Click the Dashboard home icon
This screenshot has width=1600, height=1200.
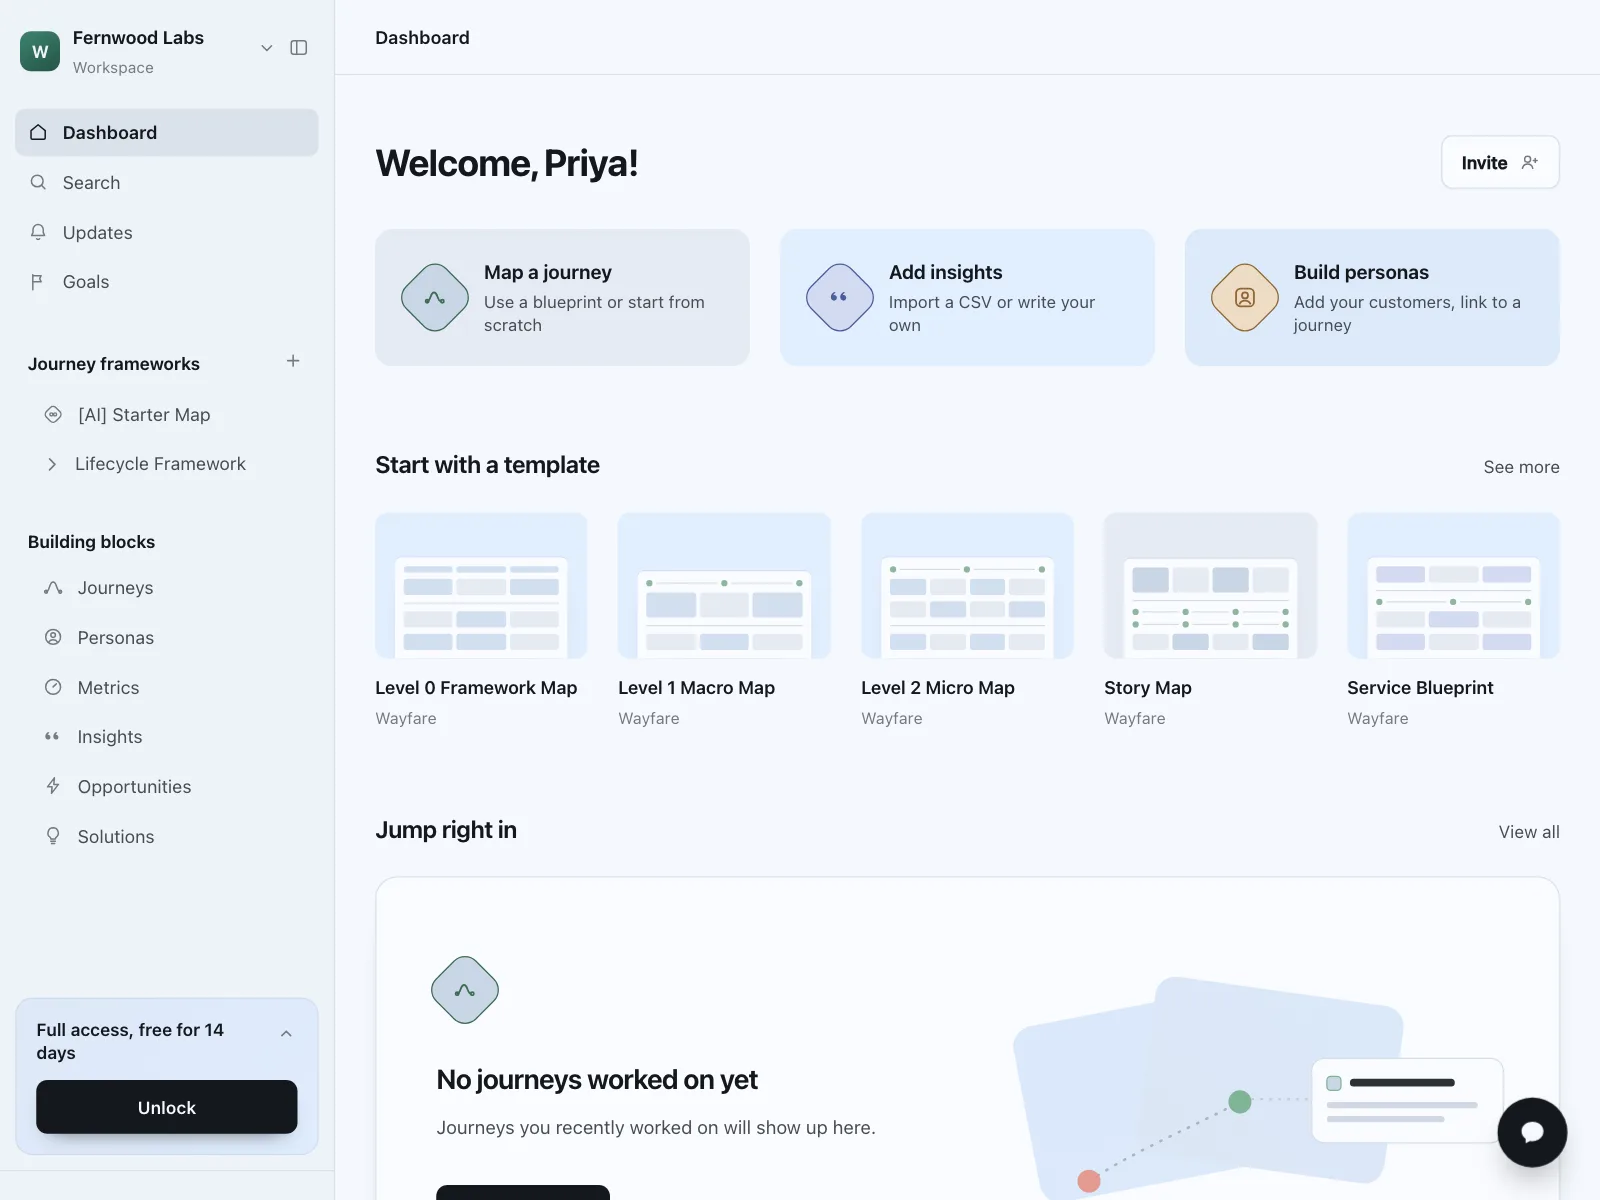(38, 132)
